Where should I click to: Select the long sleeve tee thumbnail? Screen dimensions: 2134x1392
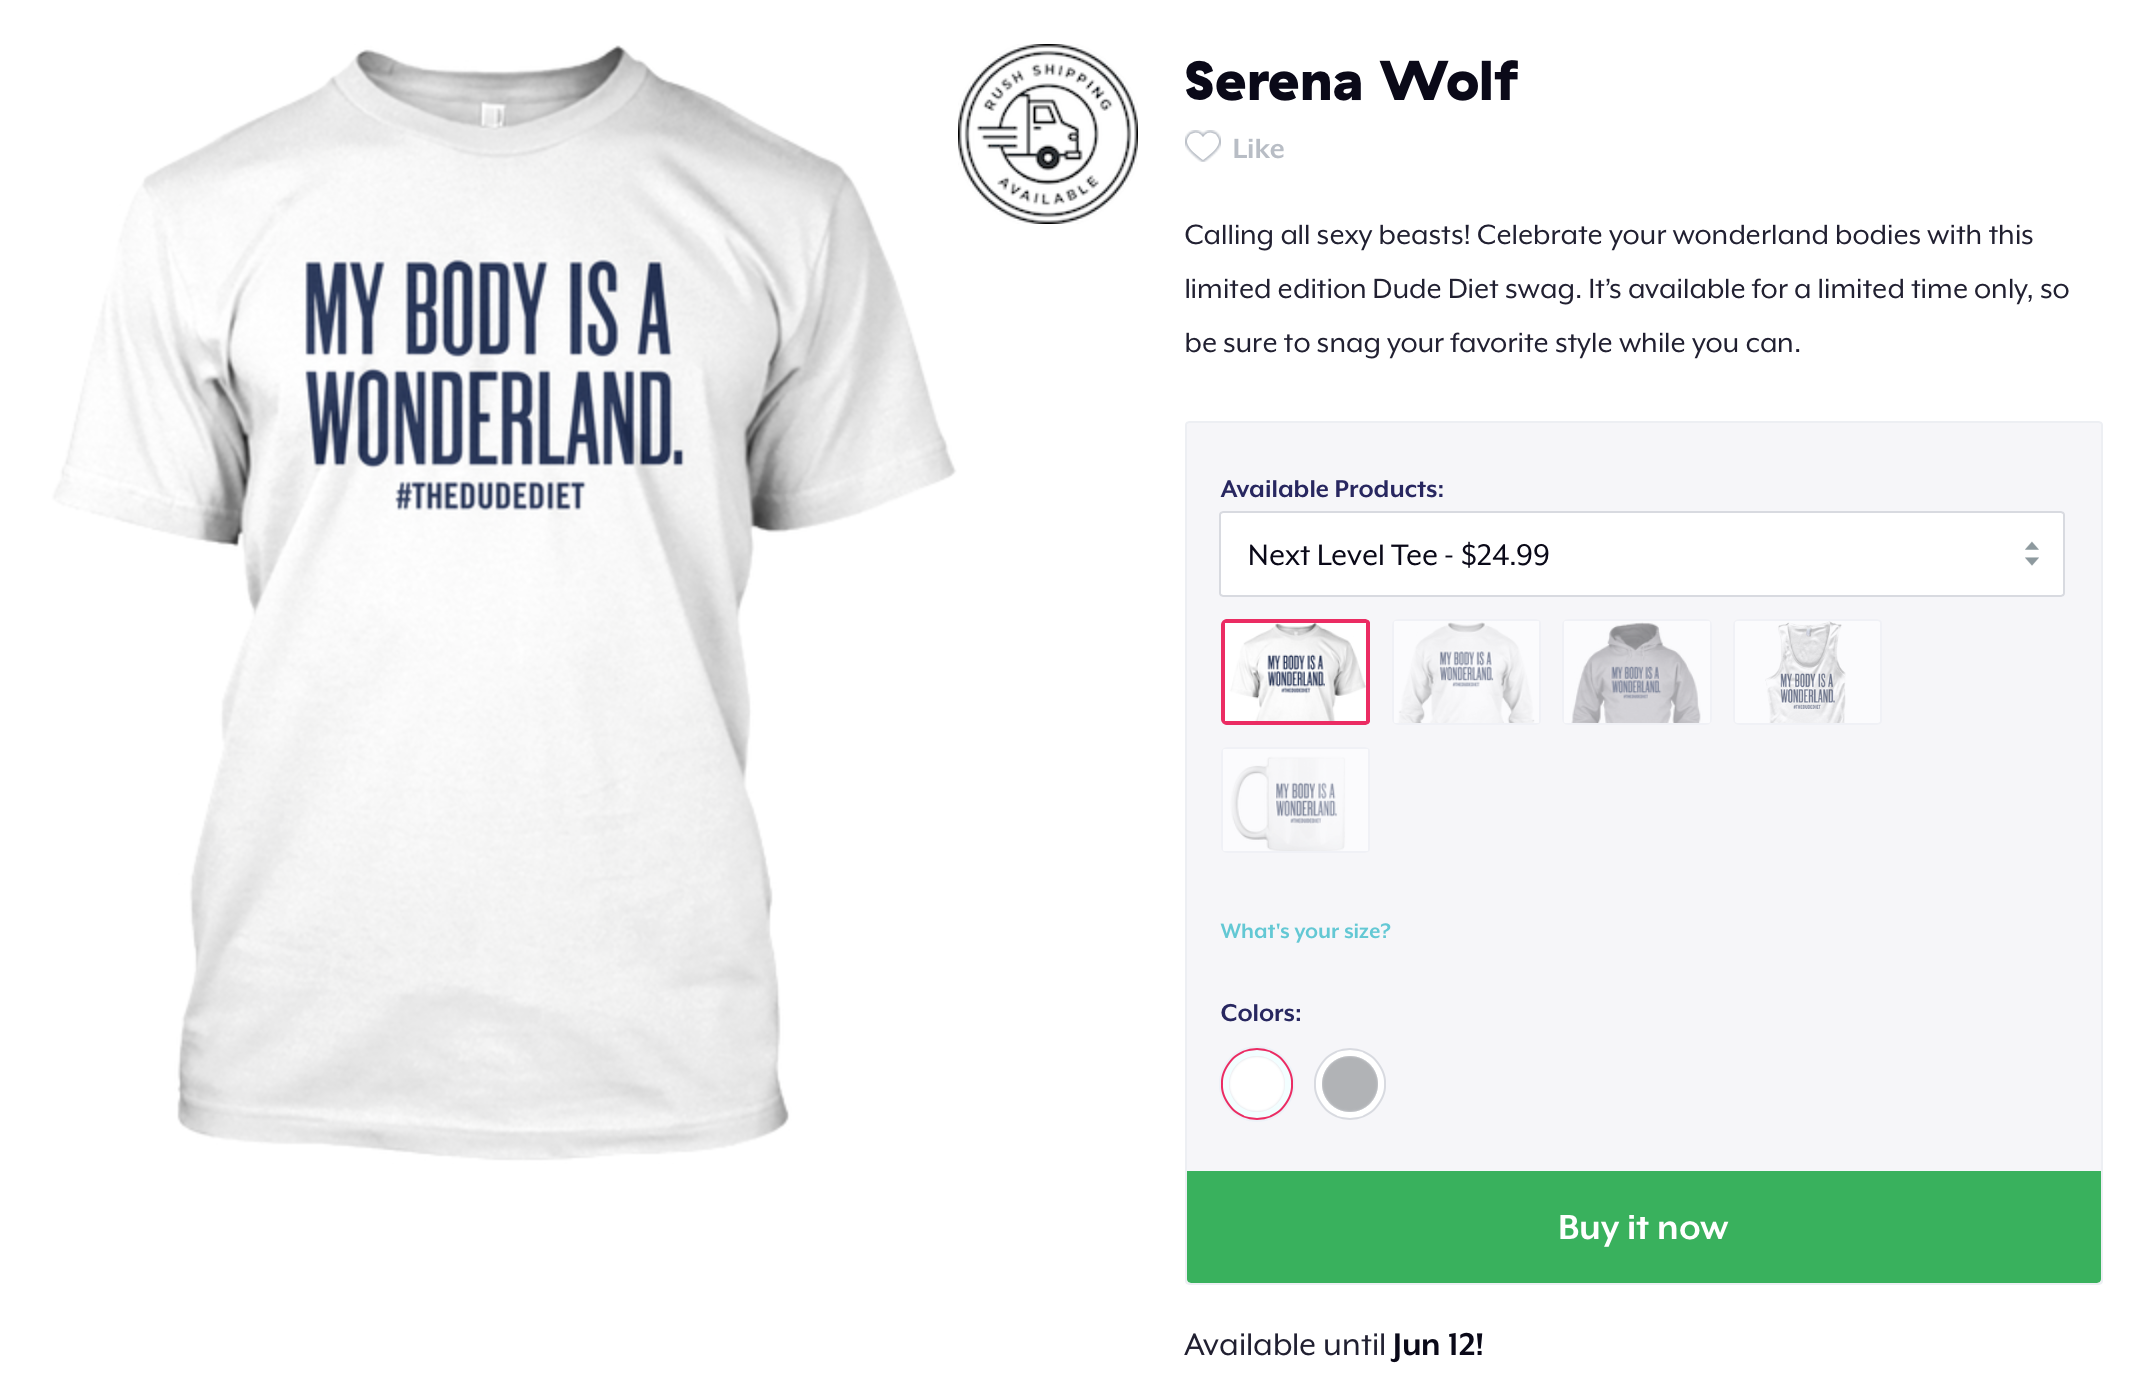[x=1466, y=672]
